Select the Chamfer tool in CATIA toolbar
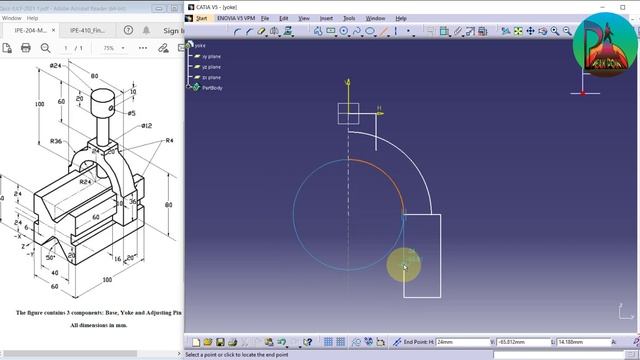The width and height of the screenshot is (640, 360). pyautogui.click(x=250, y=31)
